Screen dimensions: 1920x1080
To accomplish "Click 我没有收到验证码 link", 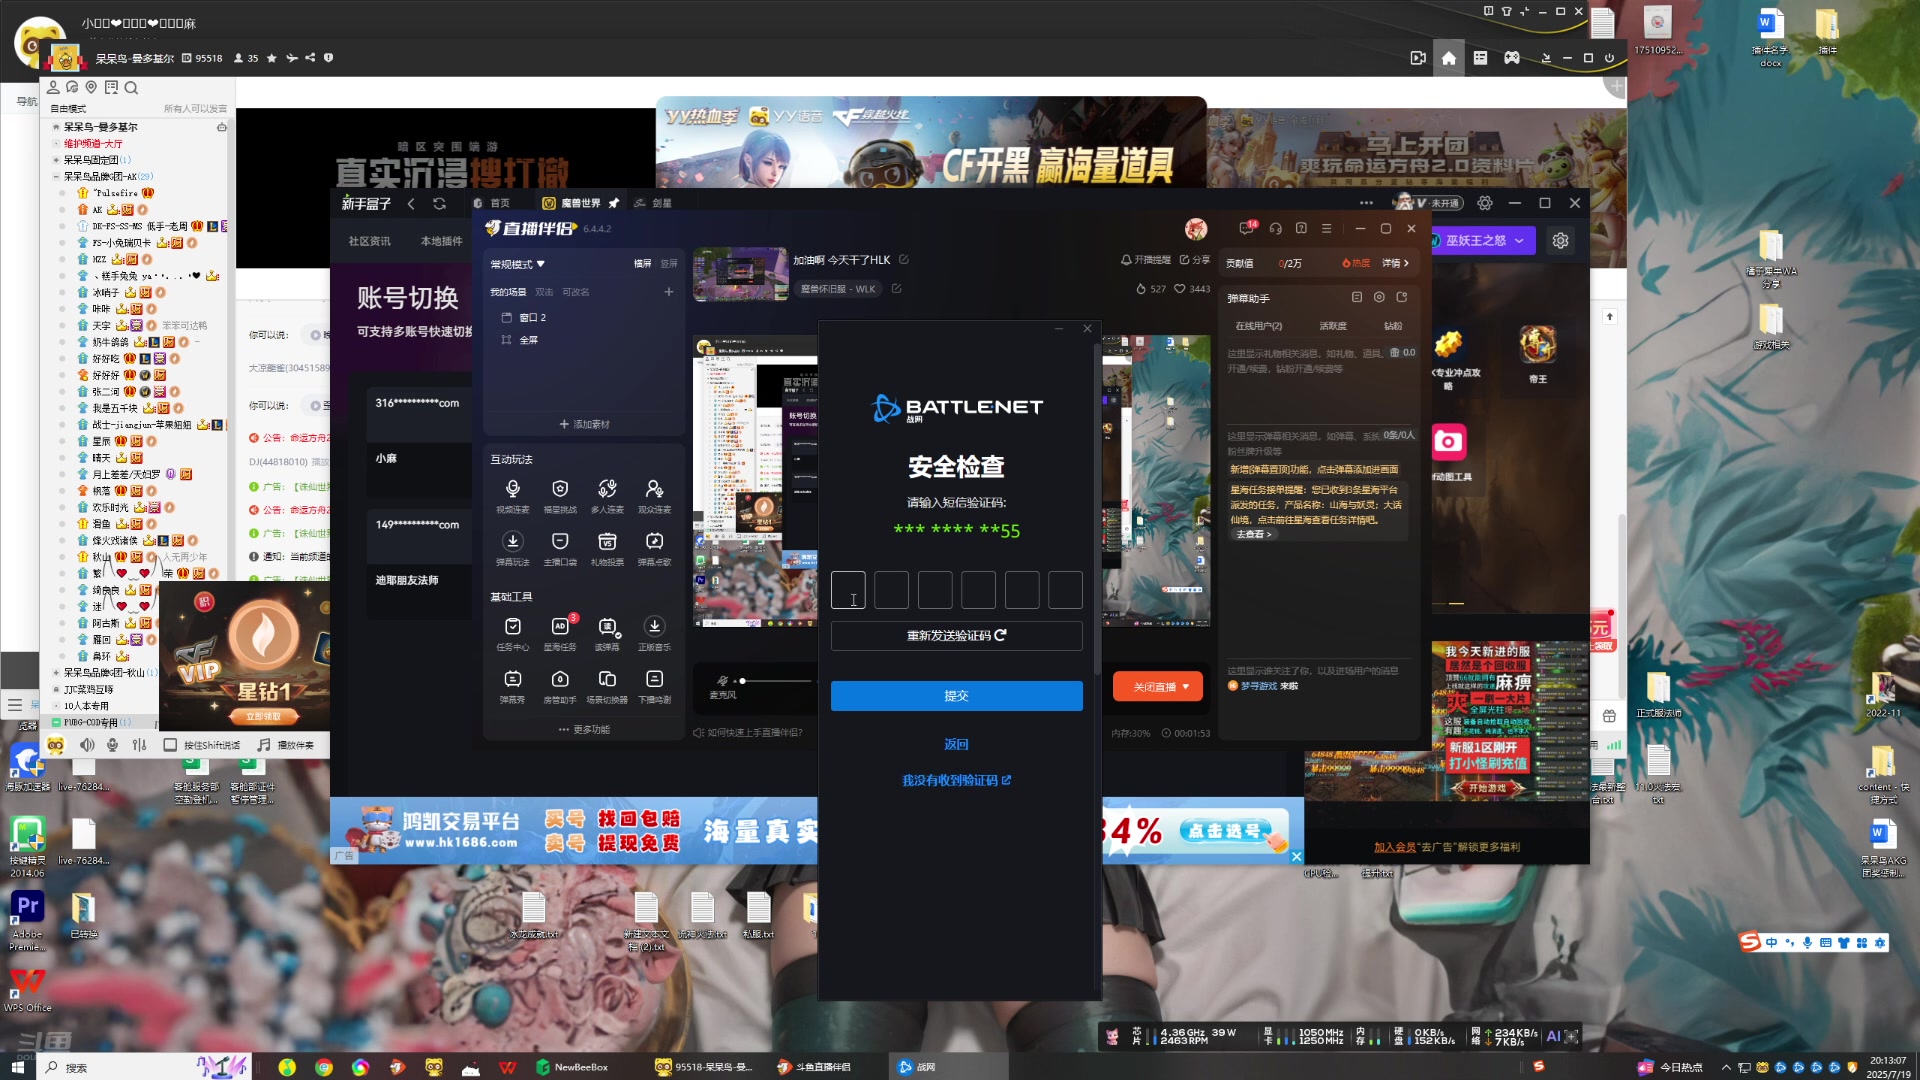I will (956, 780).
